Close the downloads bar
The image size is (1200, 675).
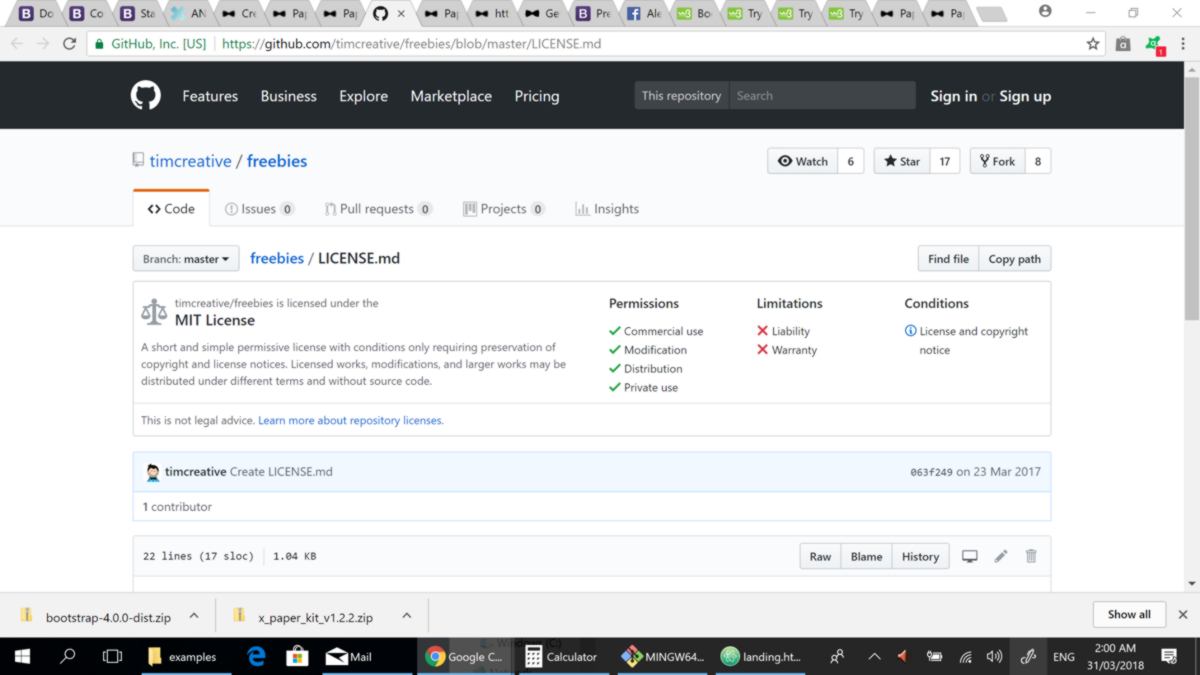click(1183, 614)
